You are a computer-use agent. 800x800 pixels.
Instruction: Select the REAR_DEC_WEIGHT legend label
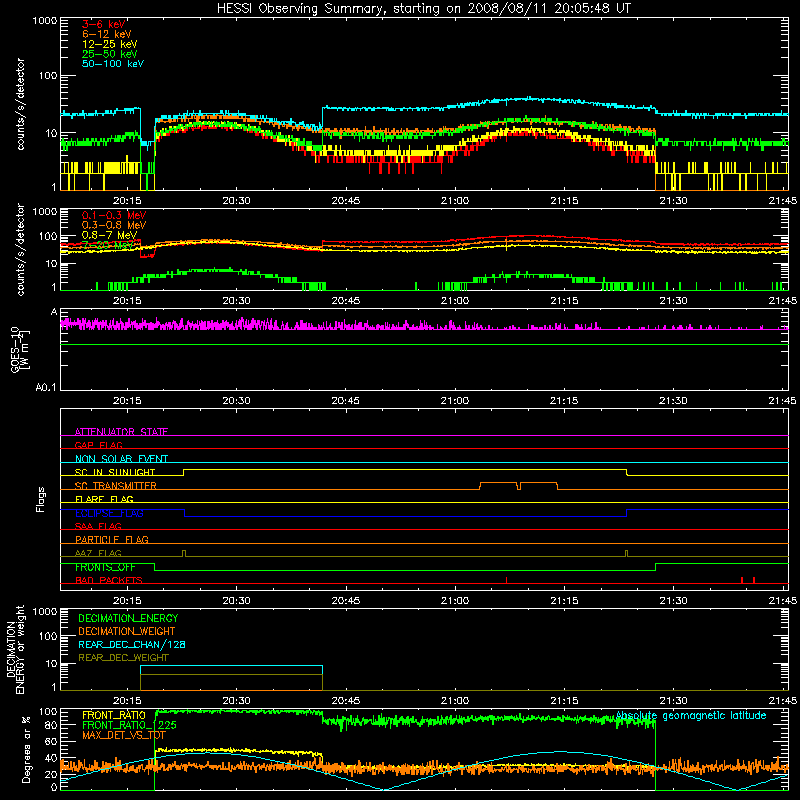pos(123,658)
